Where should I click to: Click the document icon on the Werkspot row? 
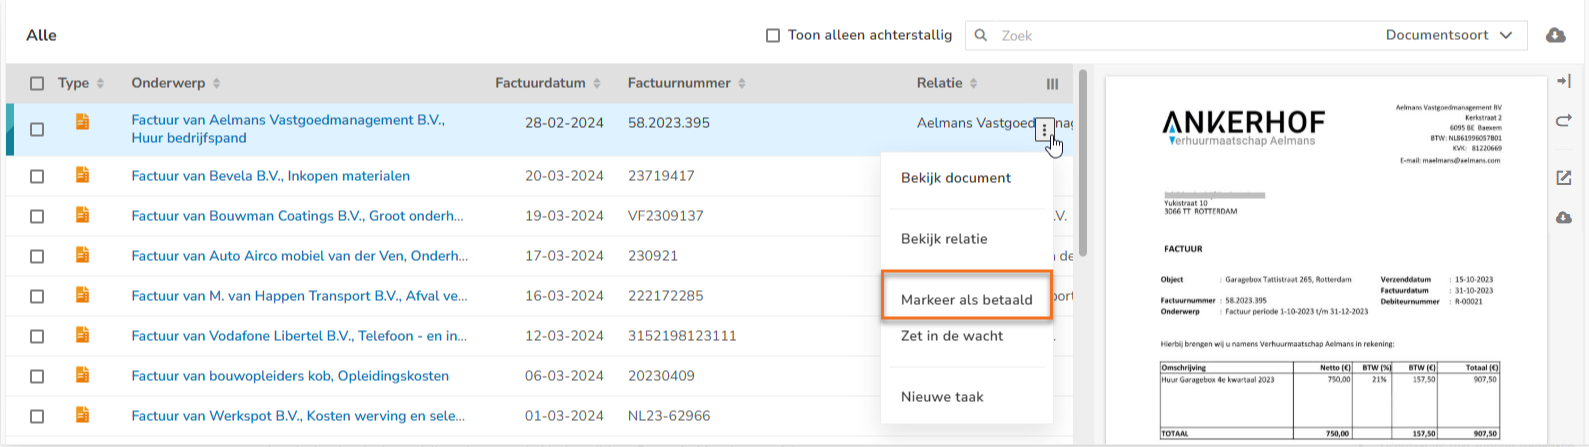83,415
